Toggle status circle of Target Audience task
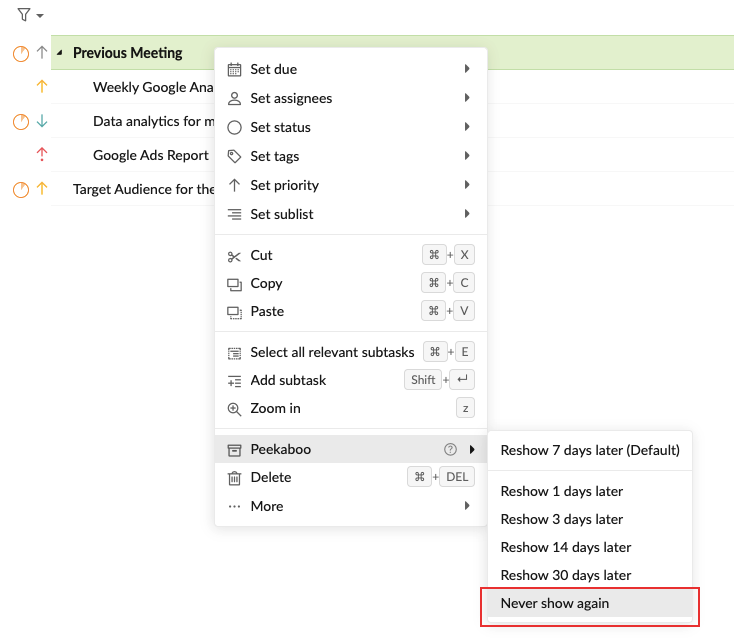This screenshot has width=734, height=642. [x=21, y=190]
